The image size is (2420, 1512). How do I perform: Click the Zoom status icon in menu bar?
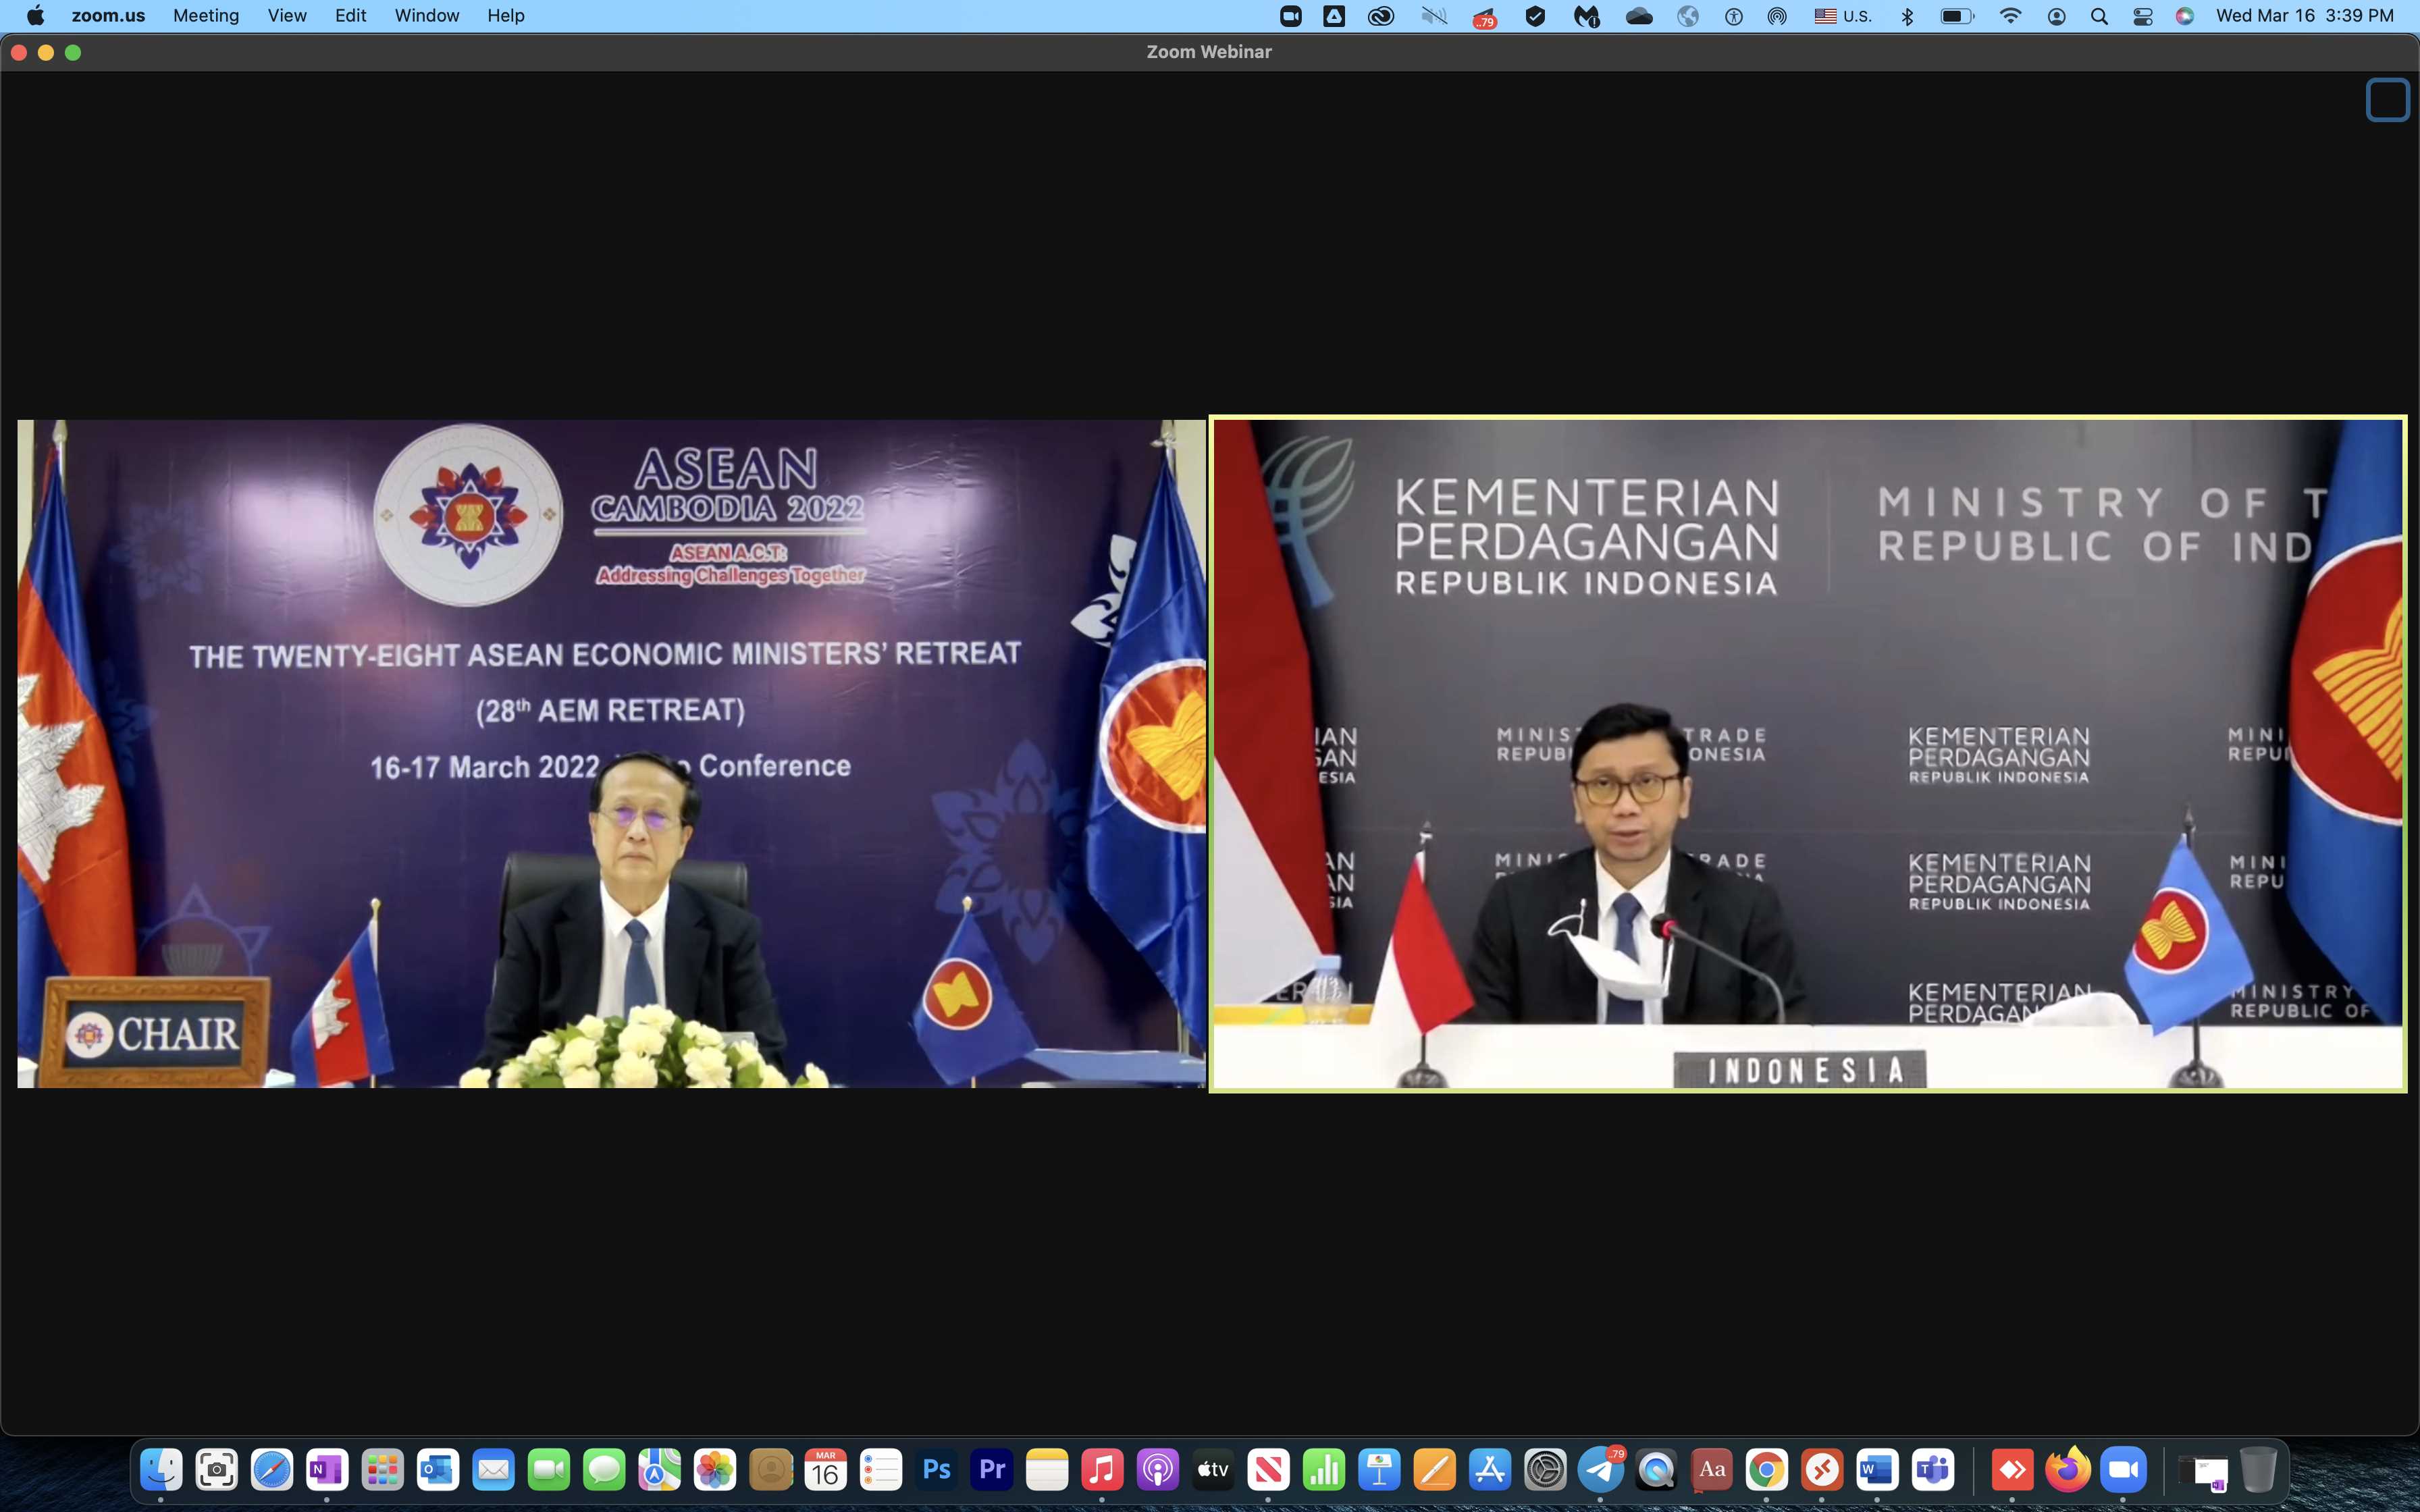tap(1291, 16)
